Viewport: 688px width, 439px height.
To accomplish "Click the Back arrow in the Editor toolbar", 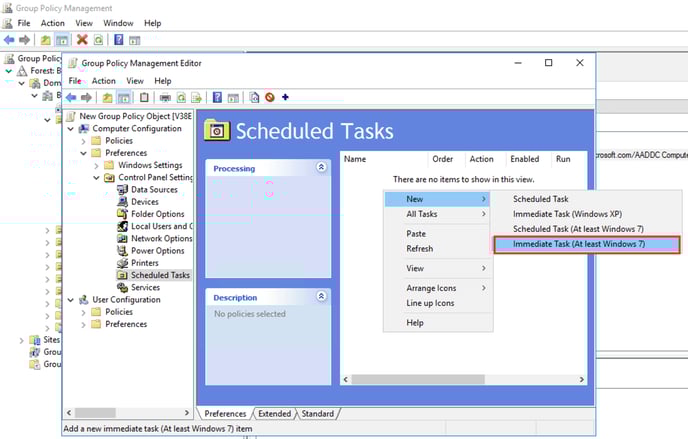I will tap(71, 97).
